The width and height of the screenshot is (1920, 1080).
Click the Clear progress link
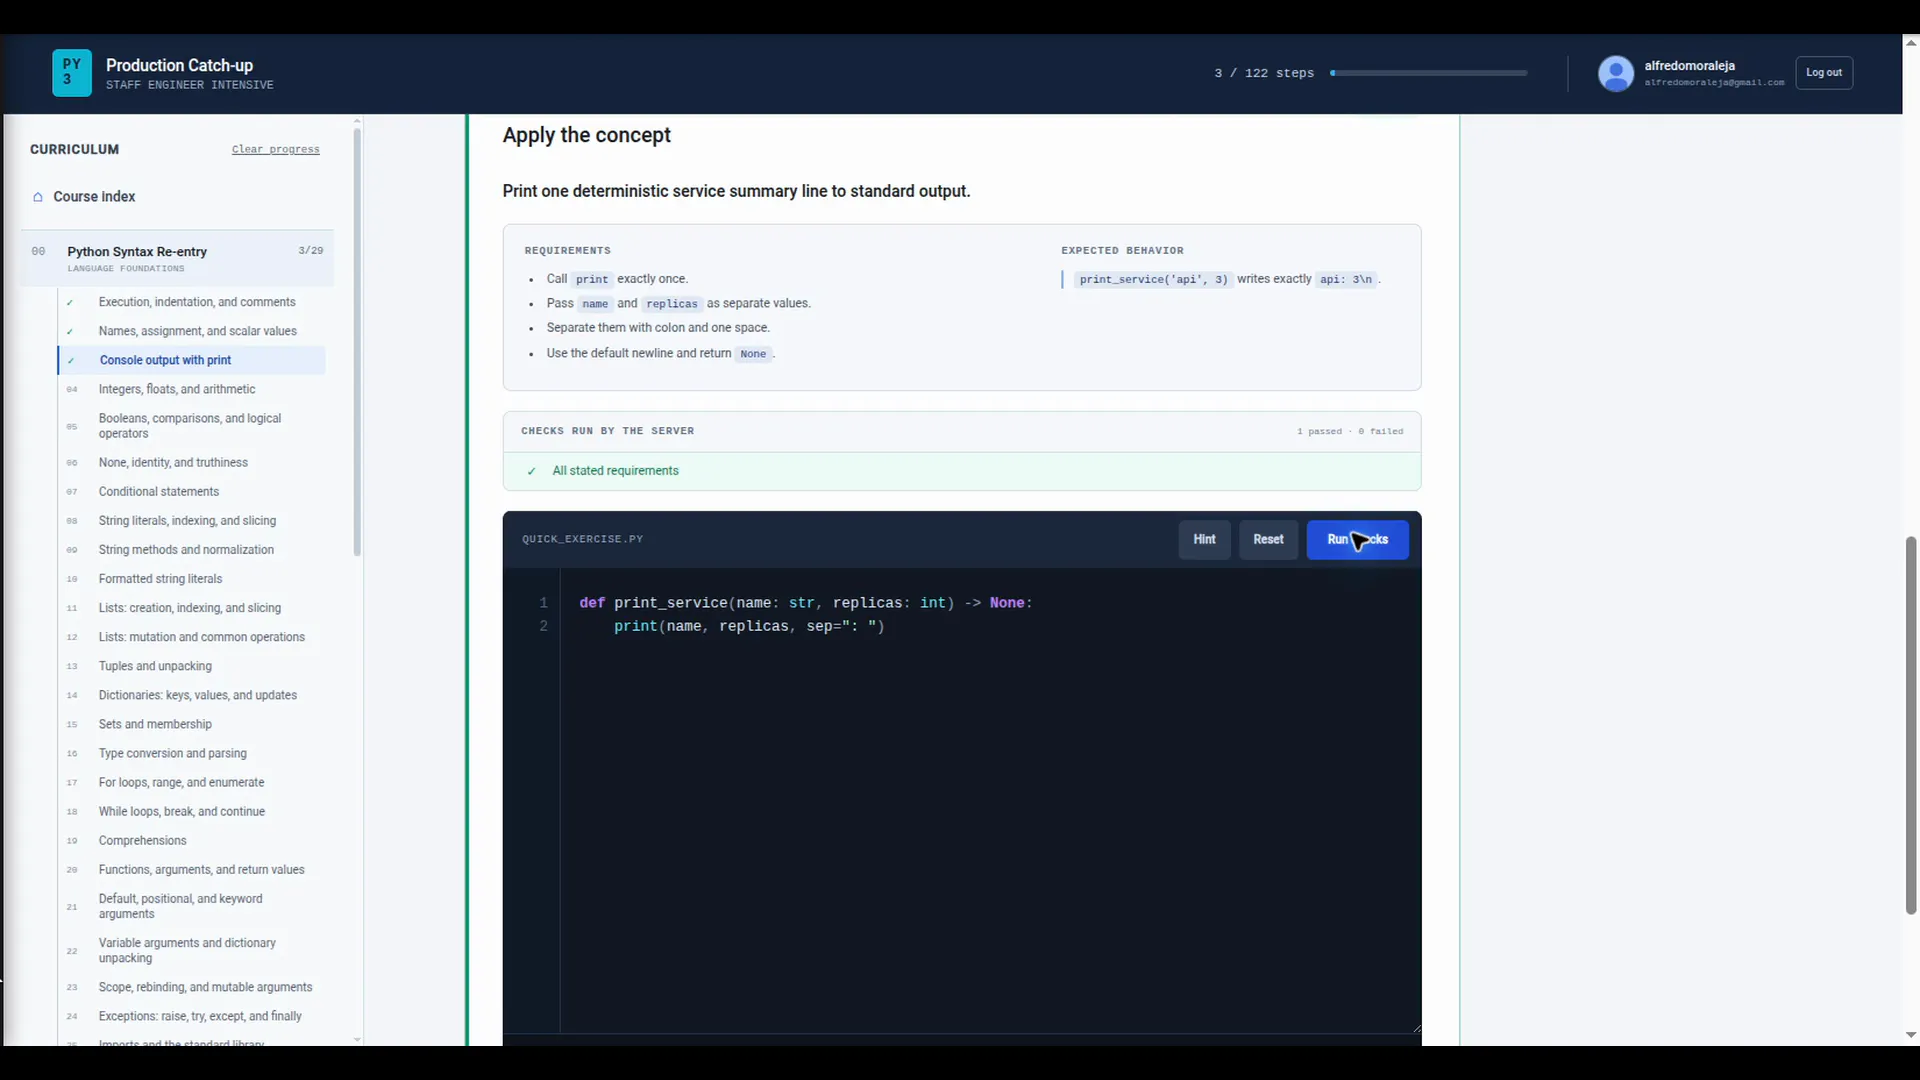276,150
